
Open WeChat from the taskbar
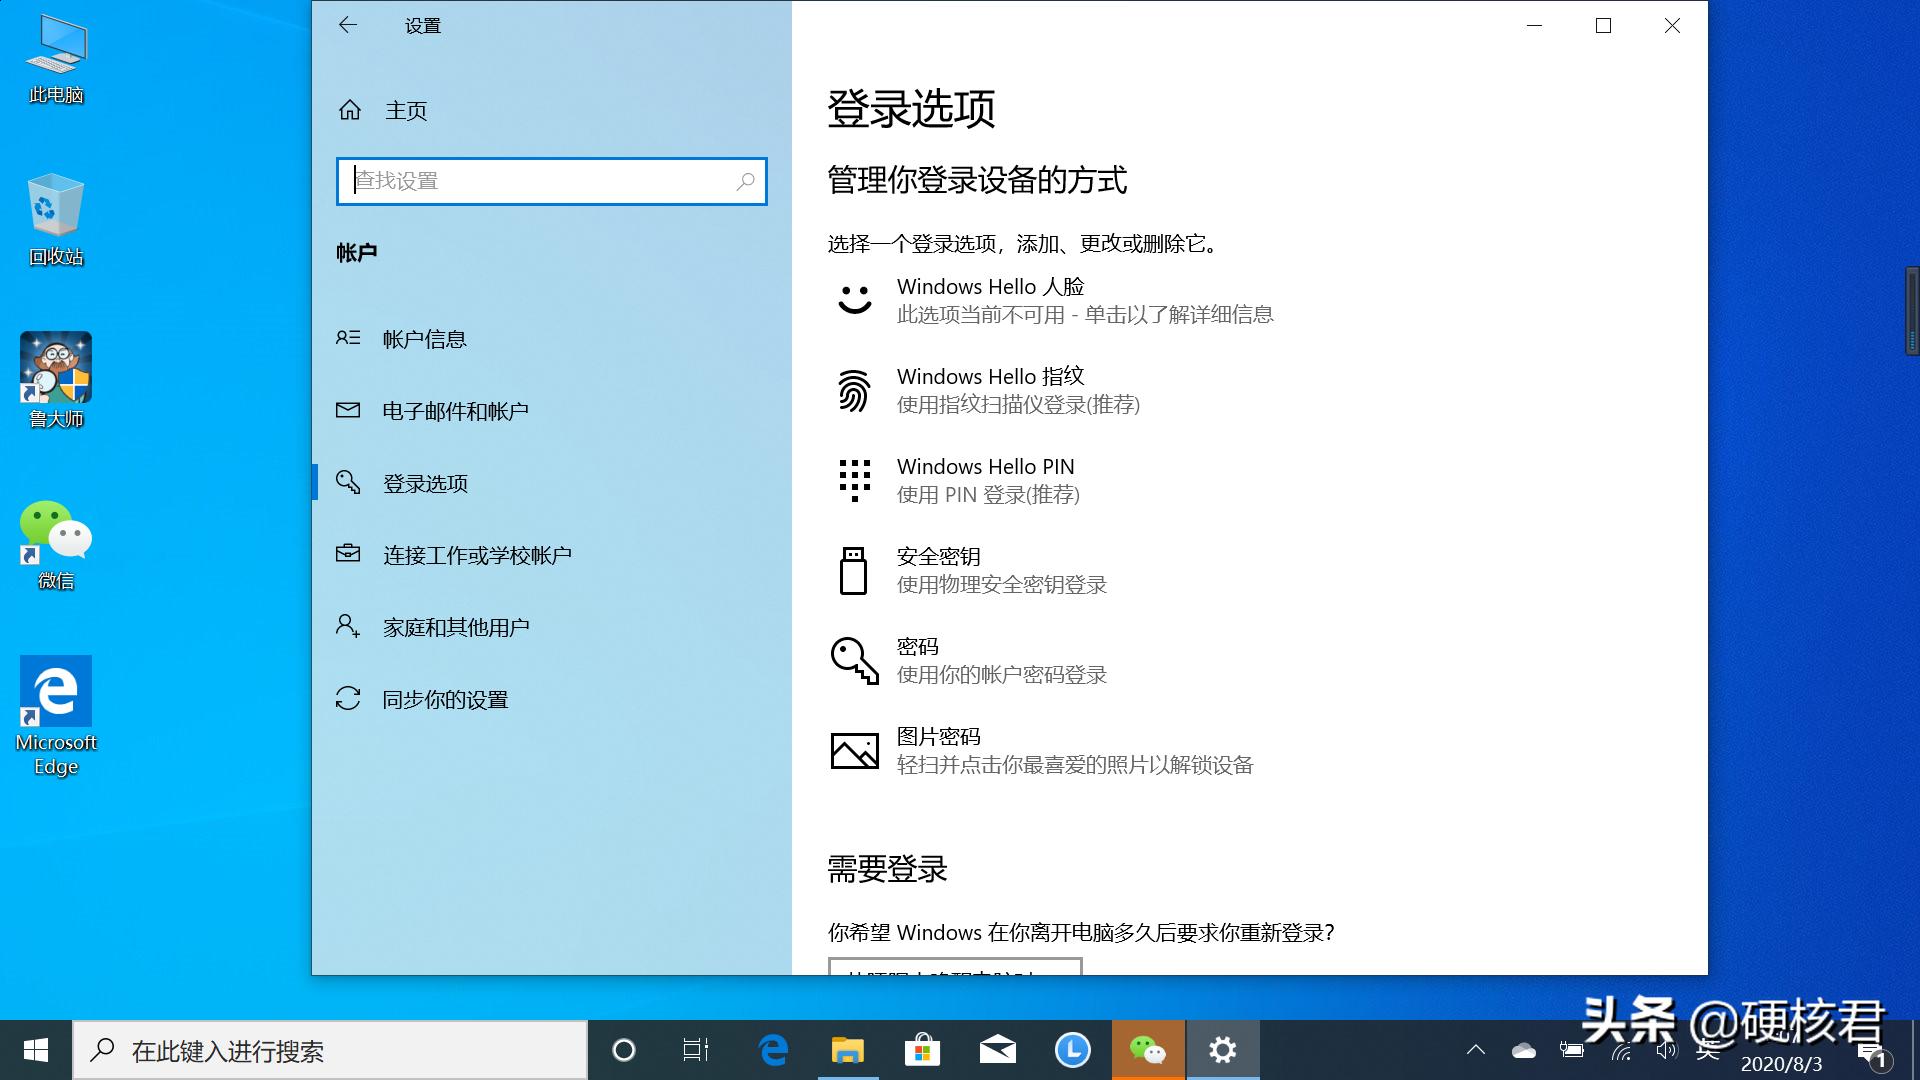pyautogui.click(x=1147, y=1050)
